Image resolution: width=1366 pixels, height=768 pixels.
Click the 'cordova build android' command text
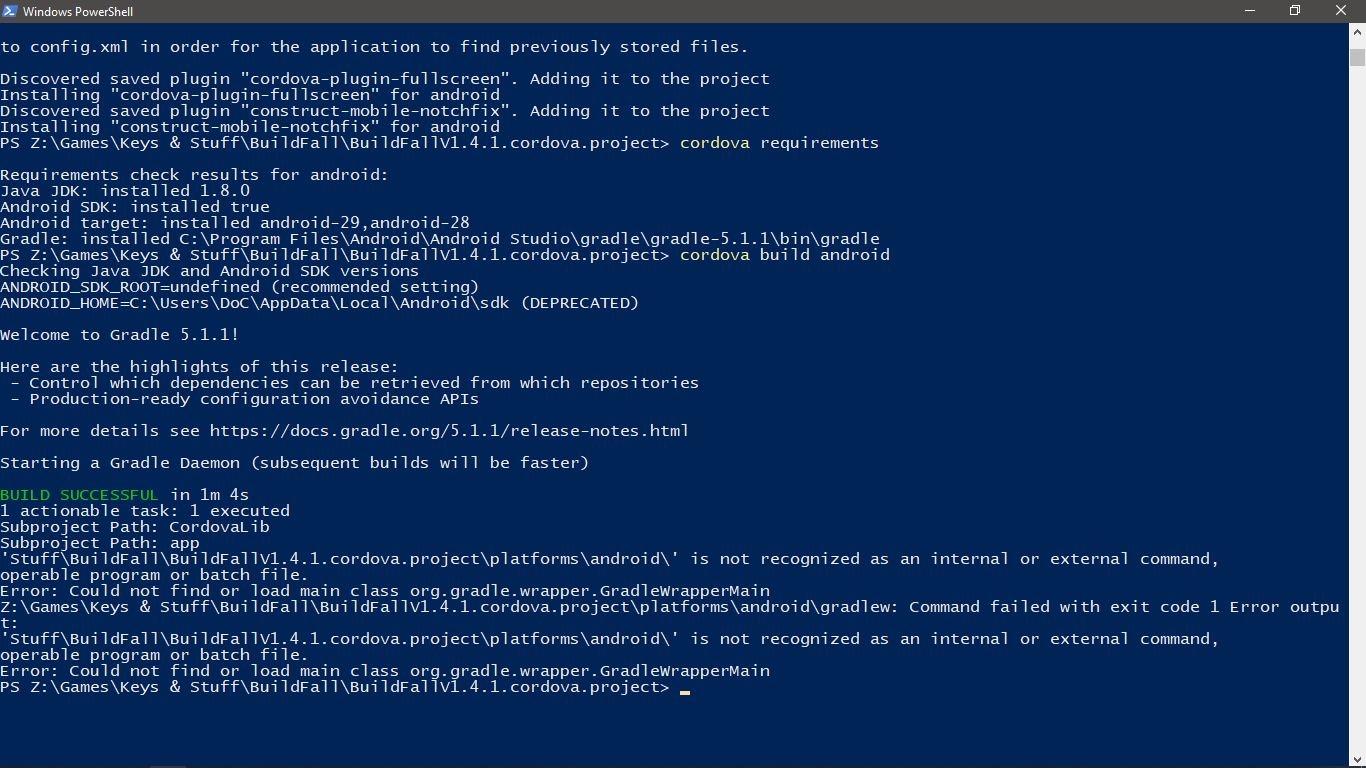click(784, 255)
